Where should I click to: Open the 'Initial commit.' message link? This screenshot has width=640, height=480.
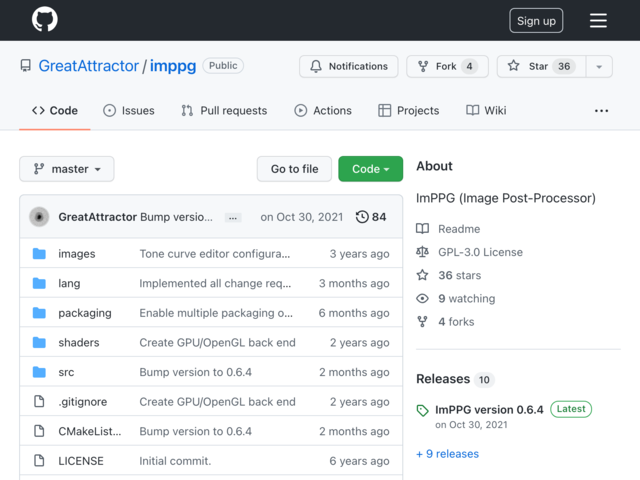click(x=175, y=461)
